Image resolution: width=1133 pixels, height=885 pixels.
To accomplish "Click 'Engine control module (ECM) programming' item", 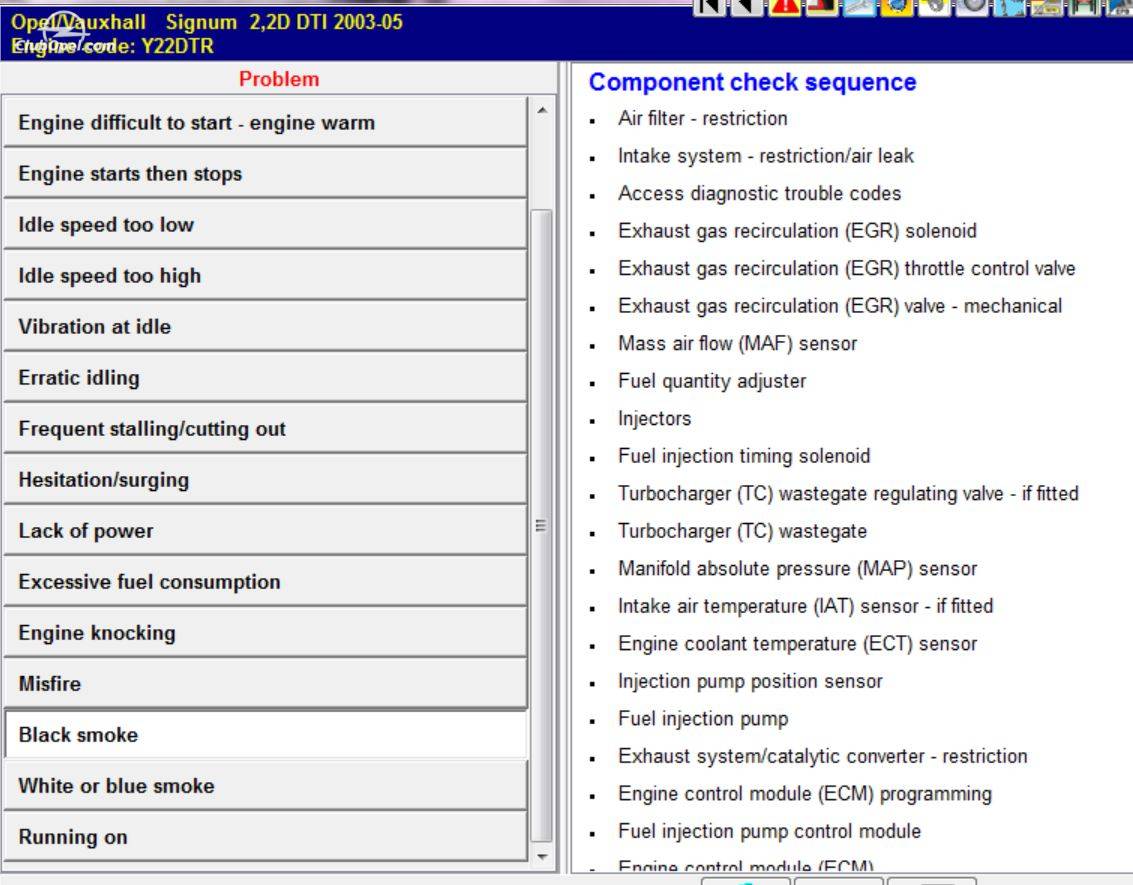I will click(805, 795).
